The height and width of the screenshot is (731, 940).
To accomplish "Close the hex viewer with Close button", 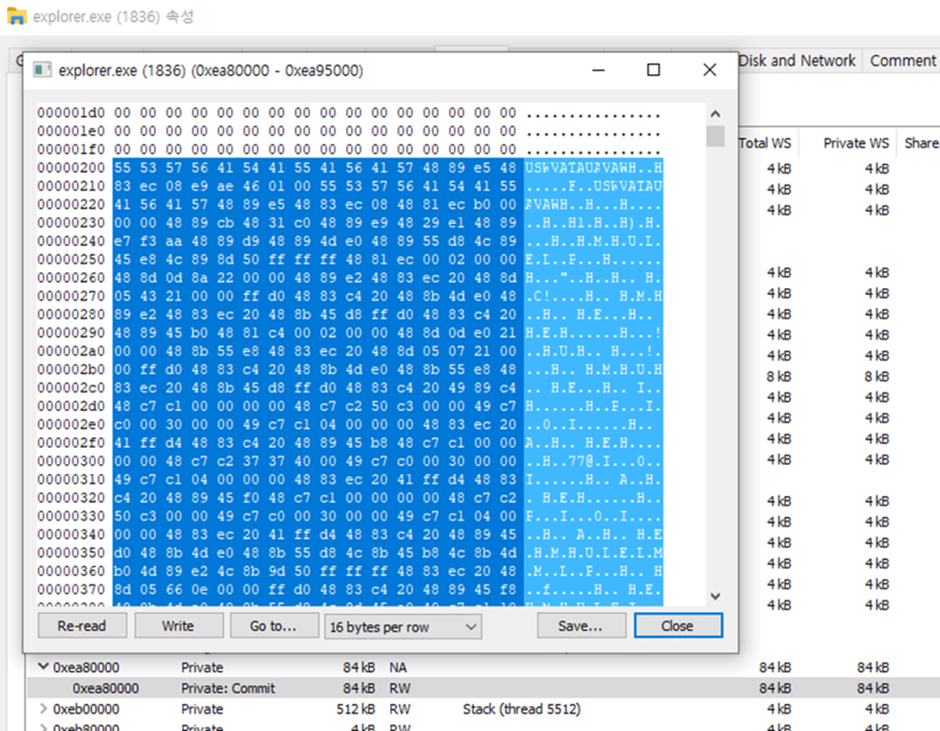I will 678,625.
